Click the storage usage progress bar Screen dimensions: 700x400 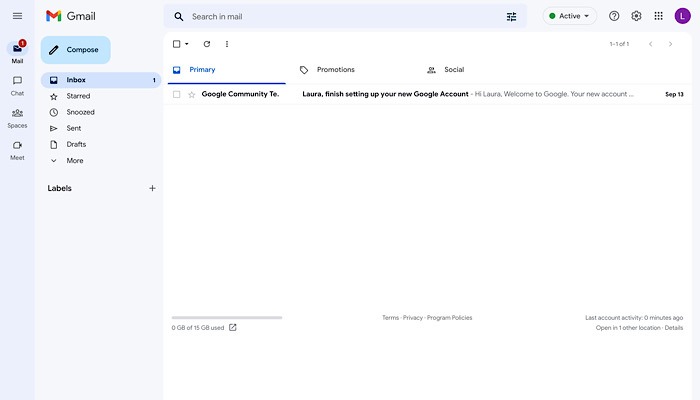pos(227,317)
